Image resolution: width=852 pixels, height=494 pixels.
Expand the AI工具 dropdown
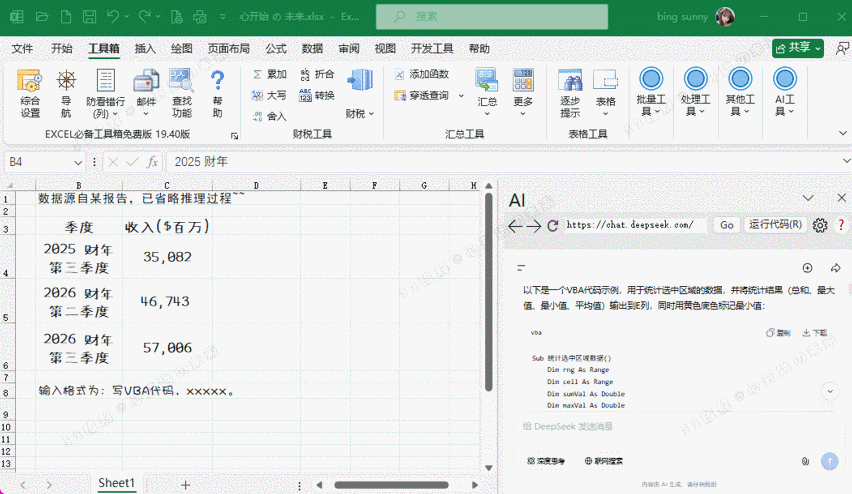[785, 93]
